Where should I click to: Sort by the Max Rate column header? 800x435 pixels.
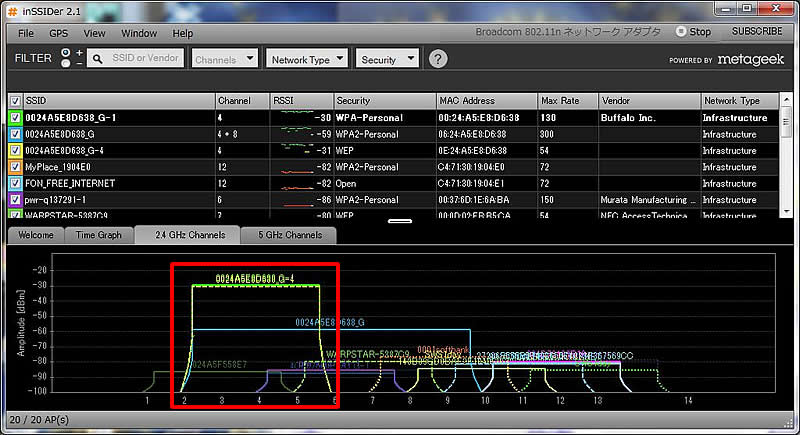[568, 101]
